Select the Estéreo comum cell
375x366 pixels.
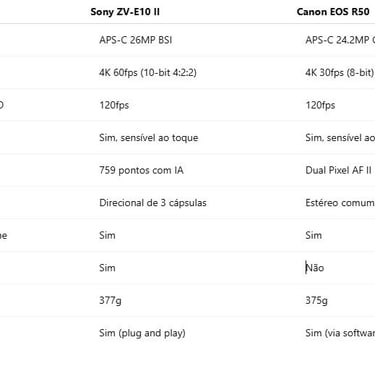pyautogui.click(x=340, y=203)
